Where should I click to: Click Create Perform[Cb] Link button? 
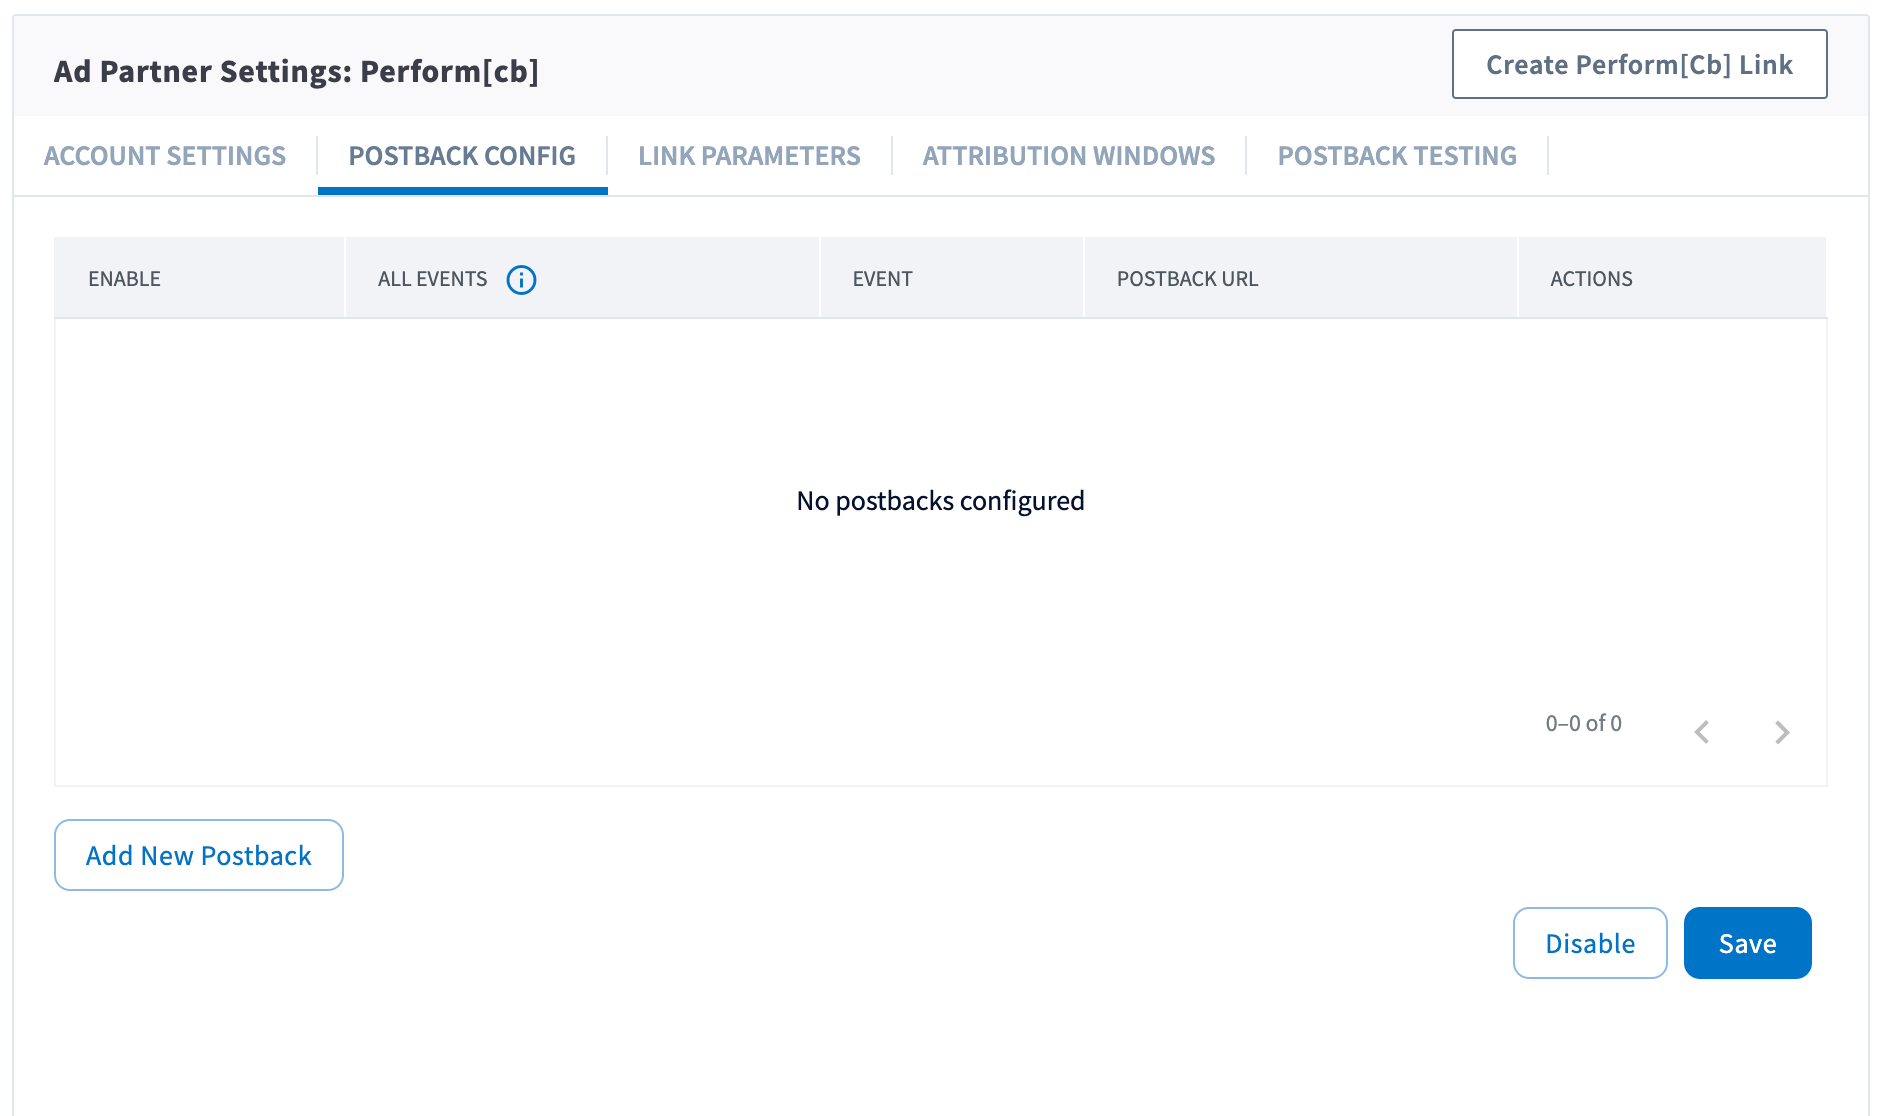click(x=1639, y=65)
